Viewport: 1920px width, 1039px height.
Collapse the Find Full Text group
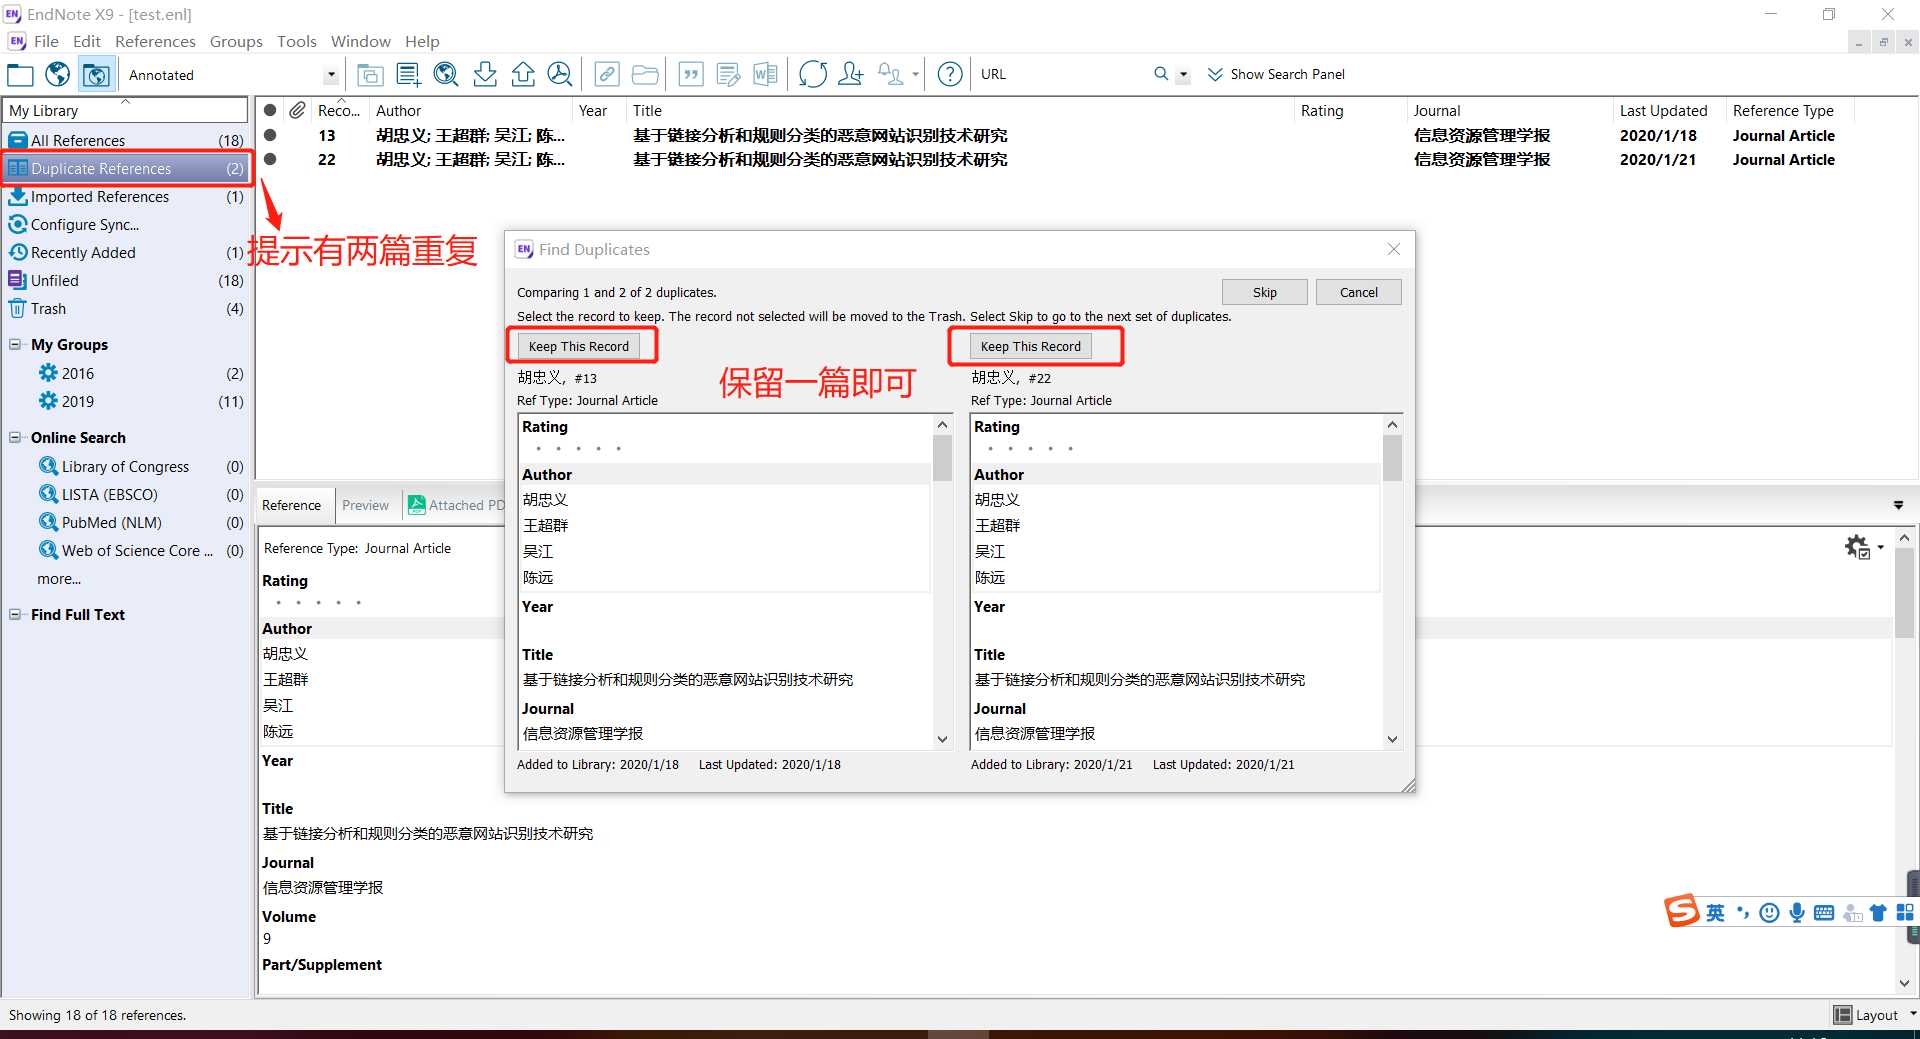15,614
